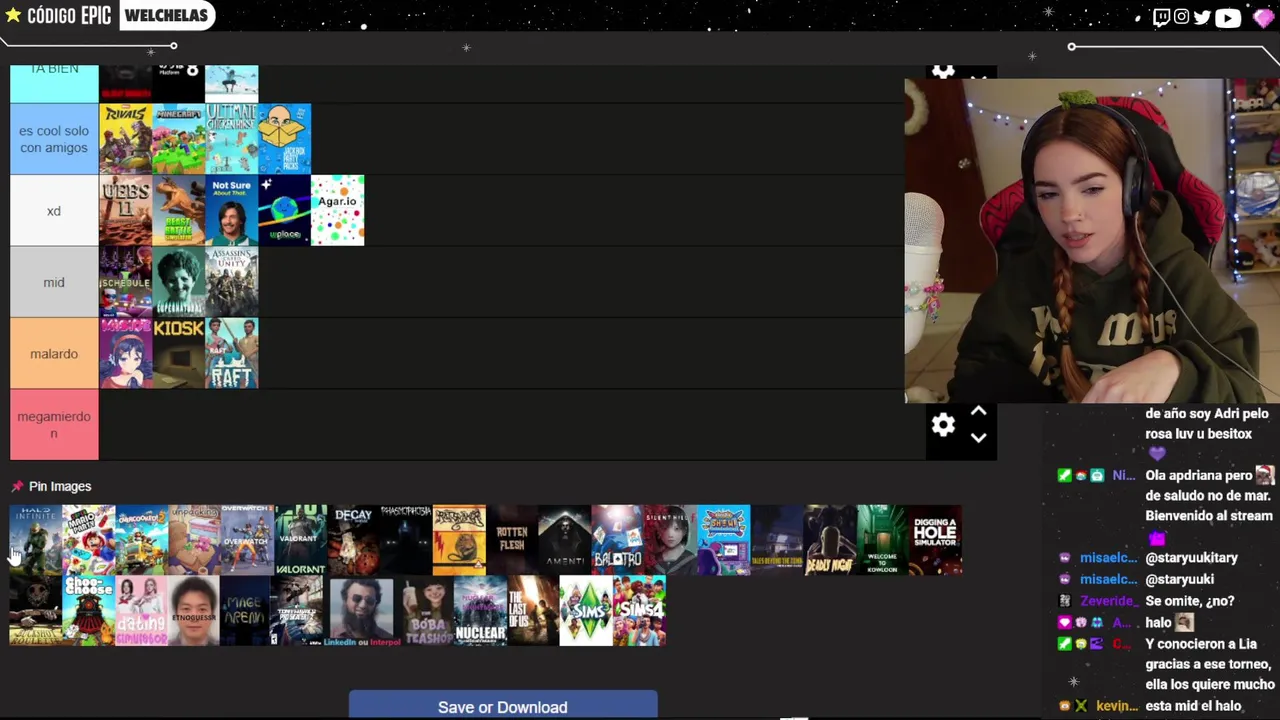Pick the yellow graffiti rat cover

pyautogui.click(x=459, y=540)
